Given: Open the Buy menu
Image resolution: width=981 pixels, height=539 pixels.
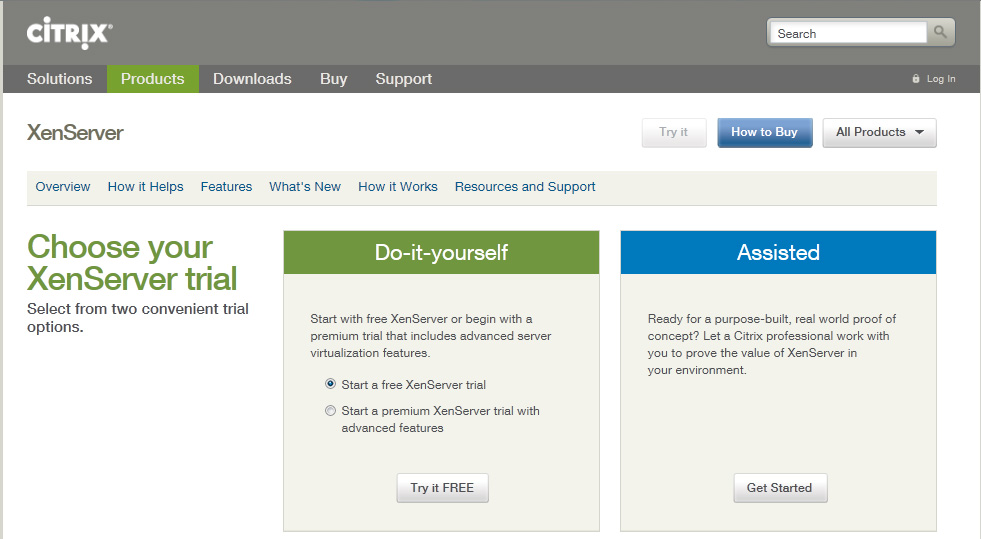Looking at the screenshot, I should pos(333,79).
